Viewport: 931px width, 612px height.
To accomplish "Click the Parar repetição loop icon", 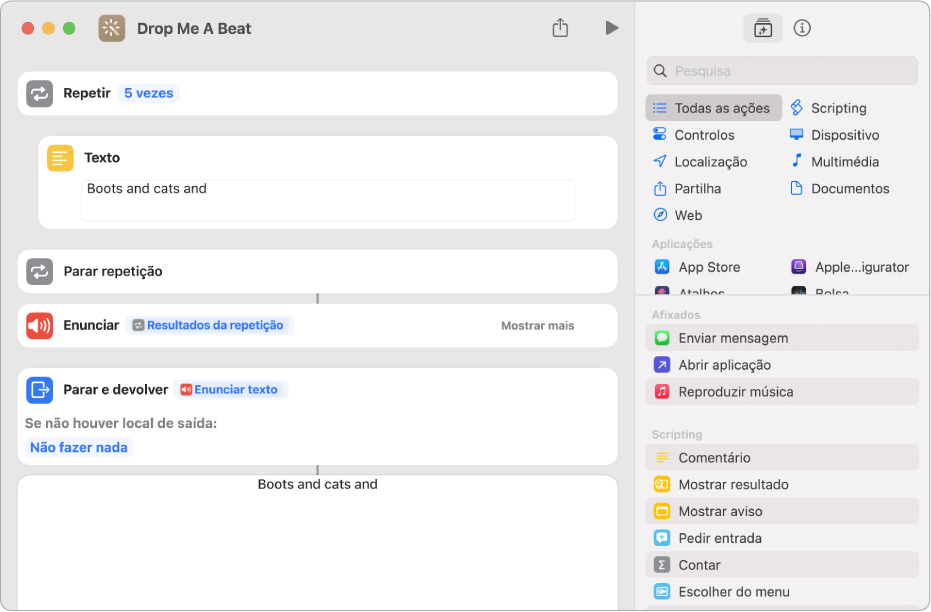I will click(39, 271).
